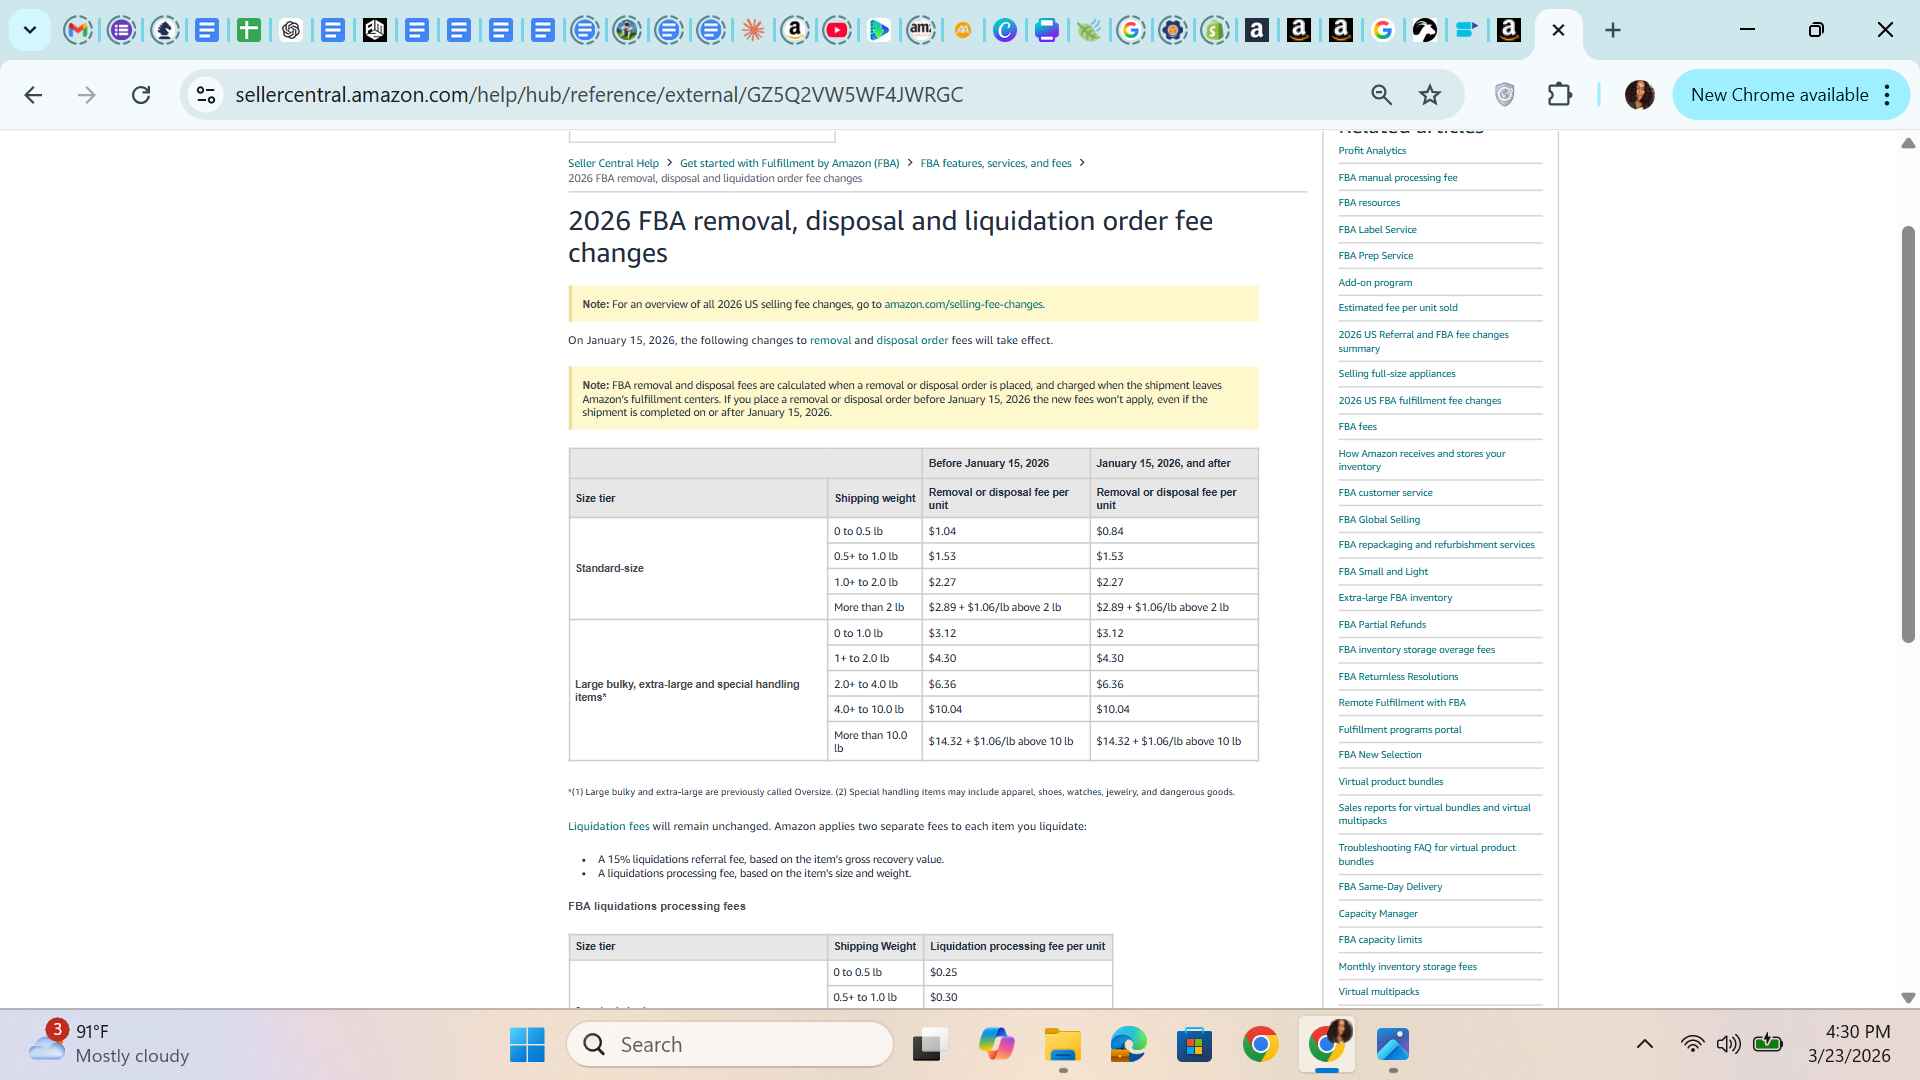Open the Chrome profile avatar
The height and width of the screenshot is (1080, 1920).
coord(1639,95)
